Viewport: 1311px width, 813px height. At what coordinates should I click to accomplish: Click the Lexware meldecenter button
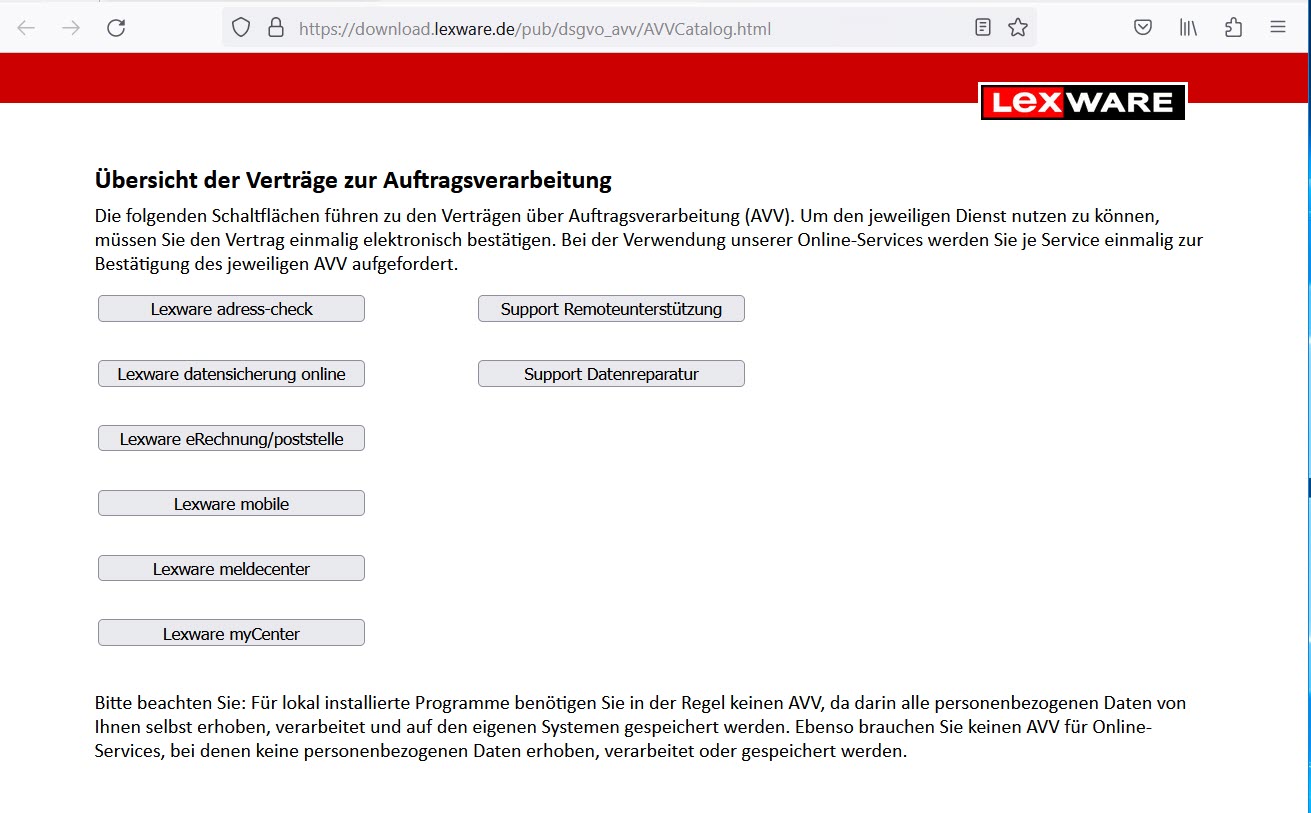[231, 567]
